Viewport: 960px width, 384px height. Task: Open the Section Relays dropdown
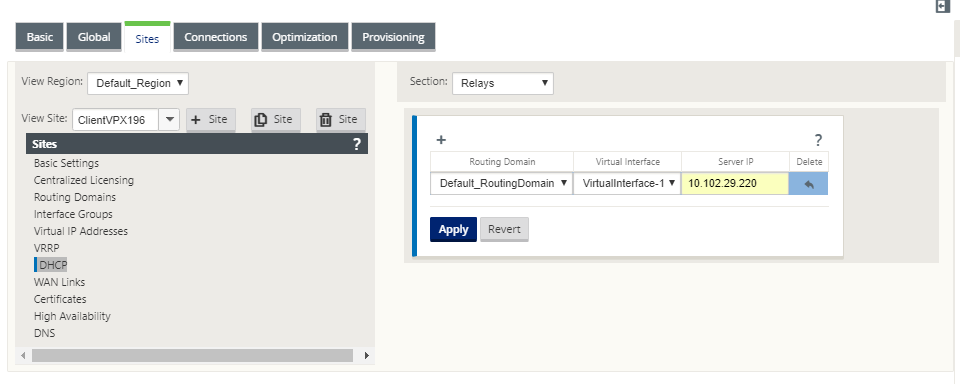pos(503,83)
